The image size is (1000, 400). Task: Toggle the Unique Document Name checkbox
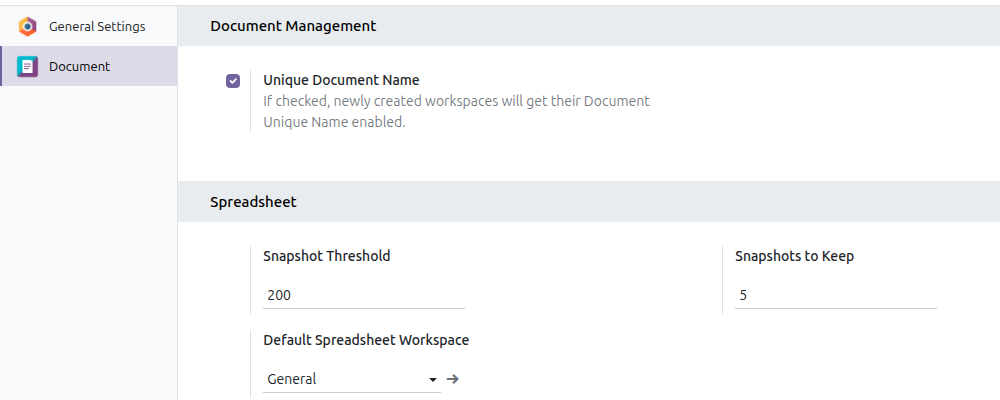coord(233,81)
